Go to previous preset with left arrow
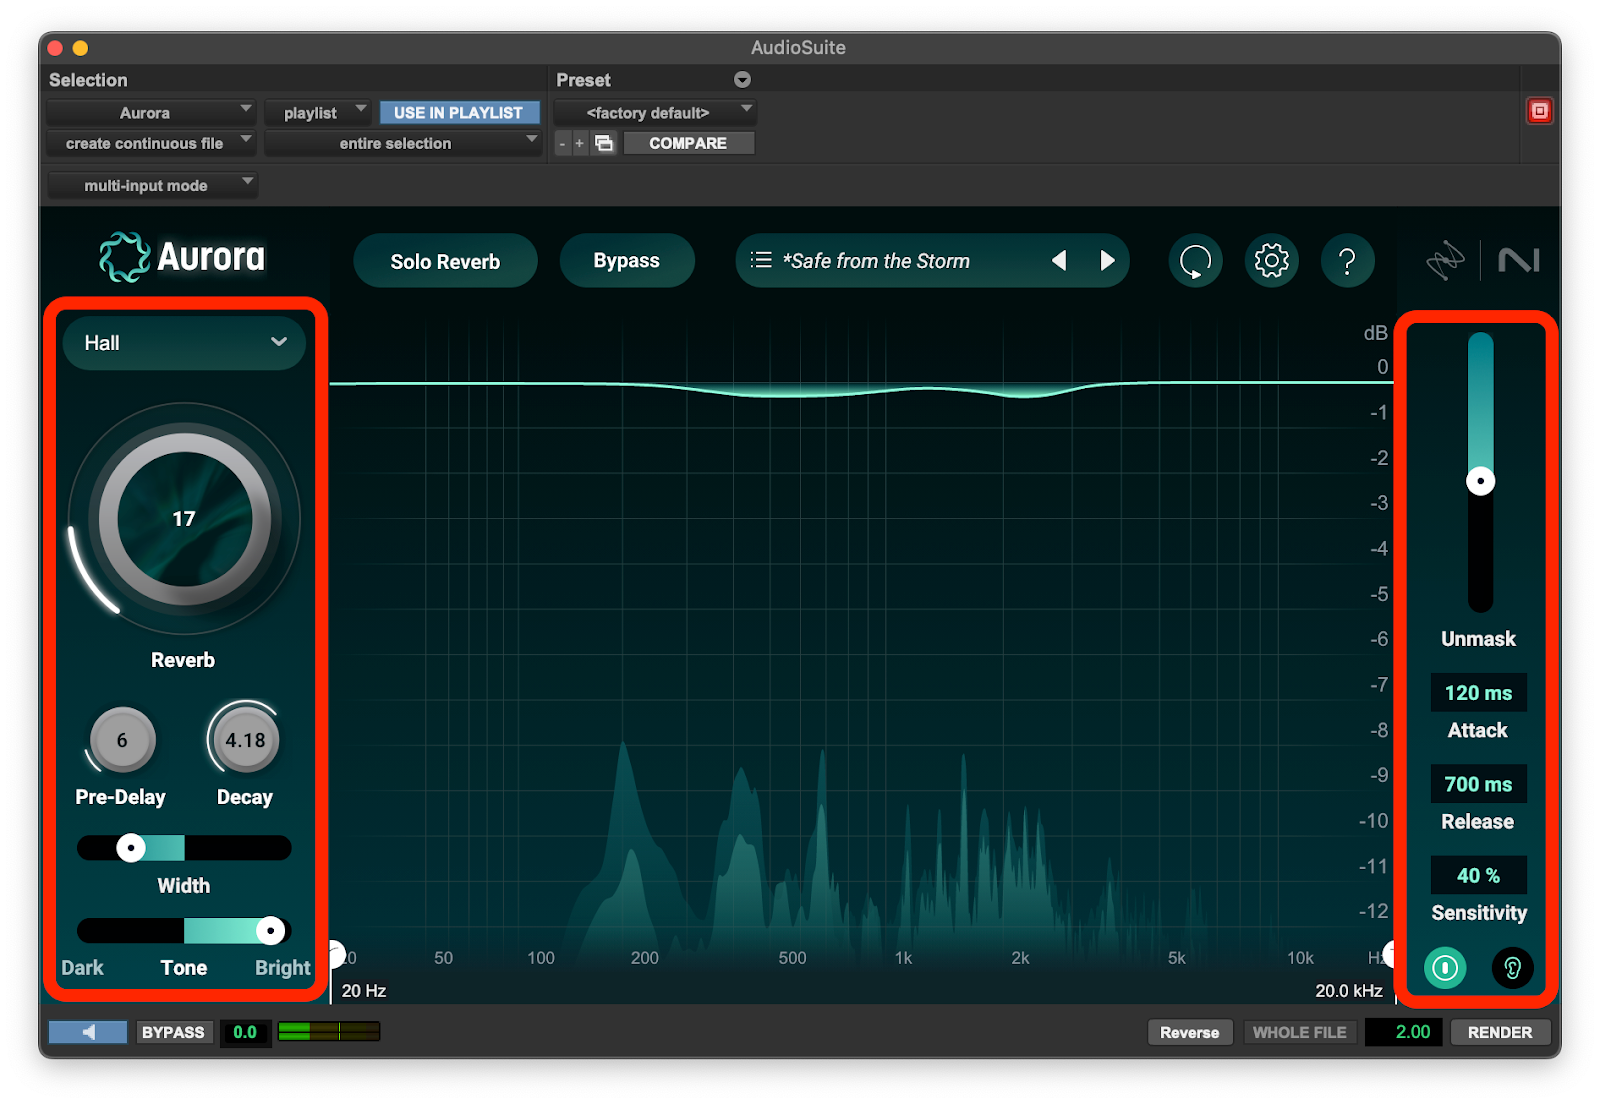This screenshot has width=1600, height=1104. (x=1059, y=261)
